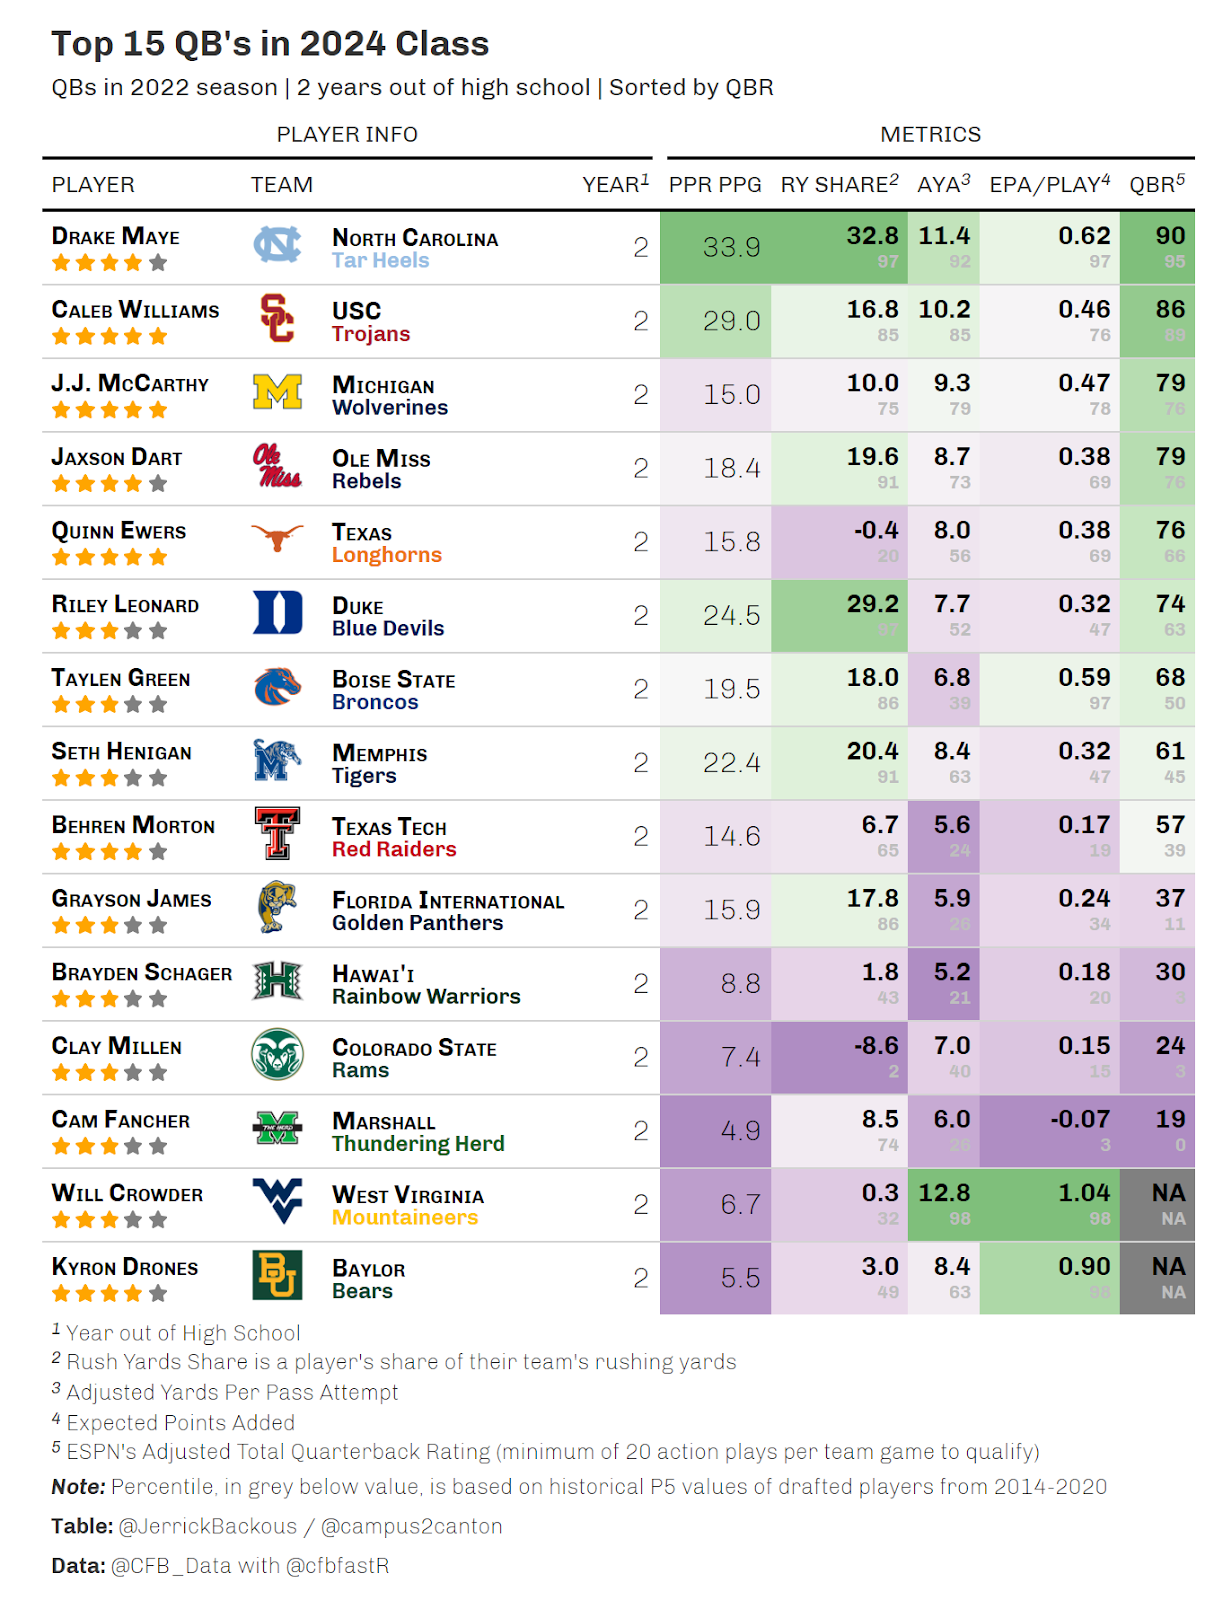Click the West Virginia WV logo
The height and width of the screenshot is (1600, 1205).
277,1202
